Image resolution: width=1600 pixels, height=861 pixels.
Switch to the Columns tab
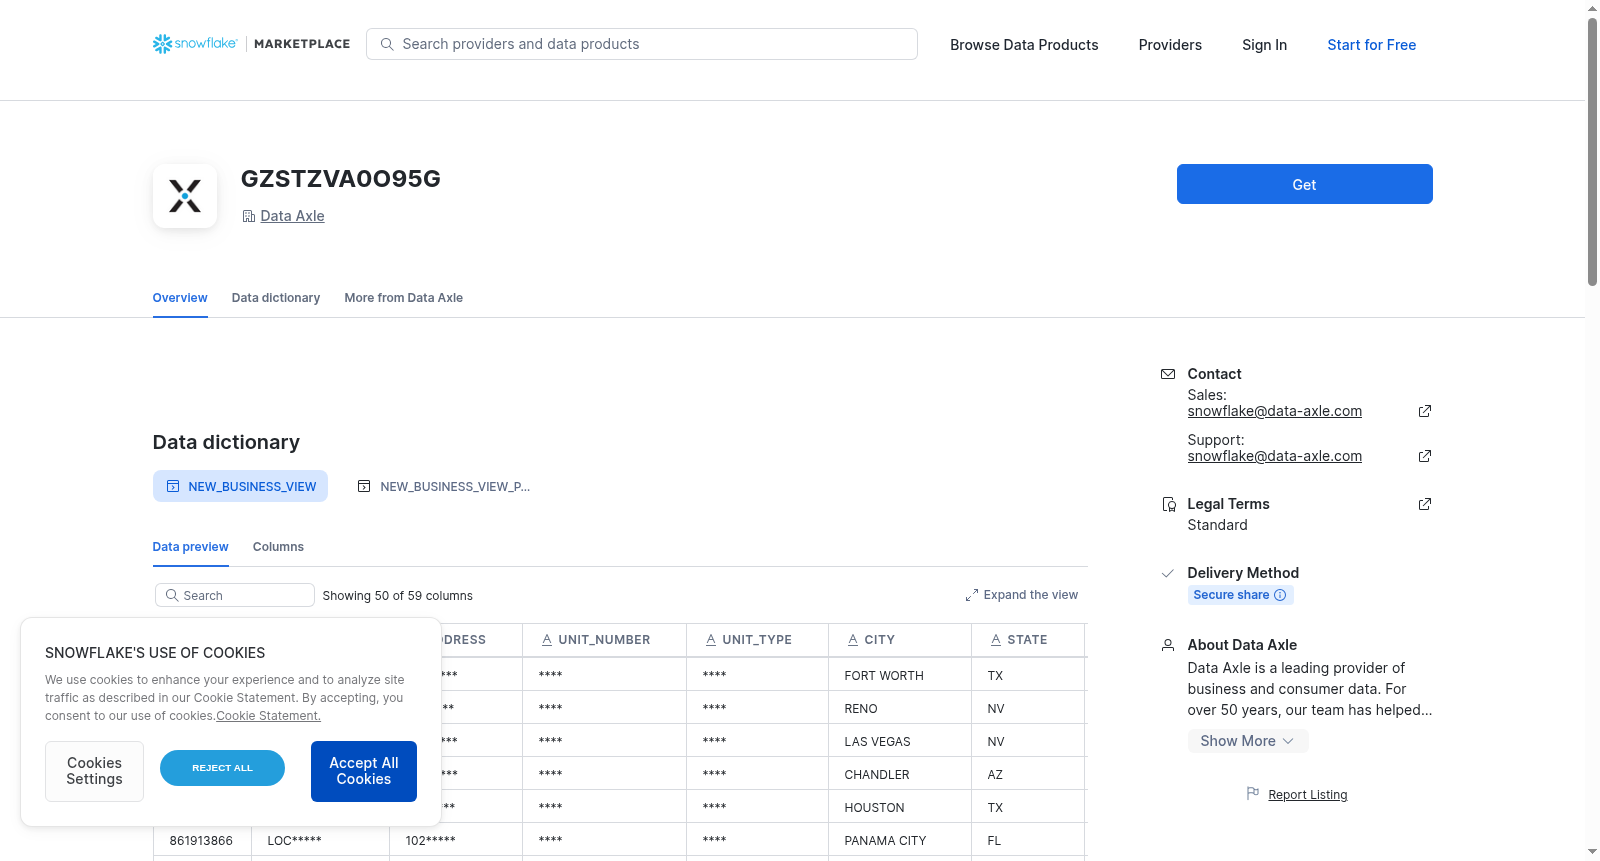click(x=278, y=547)
